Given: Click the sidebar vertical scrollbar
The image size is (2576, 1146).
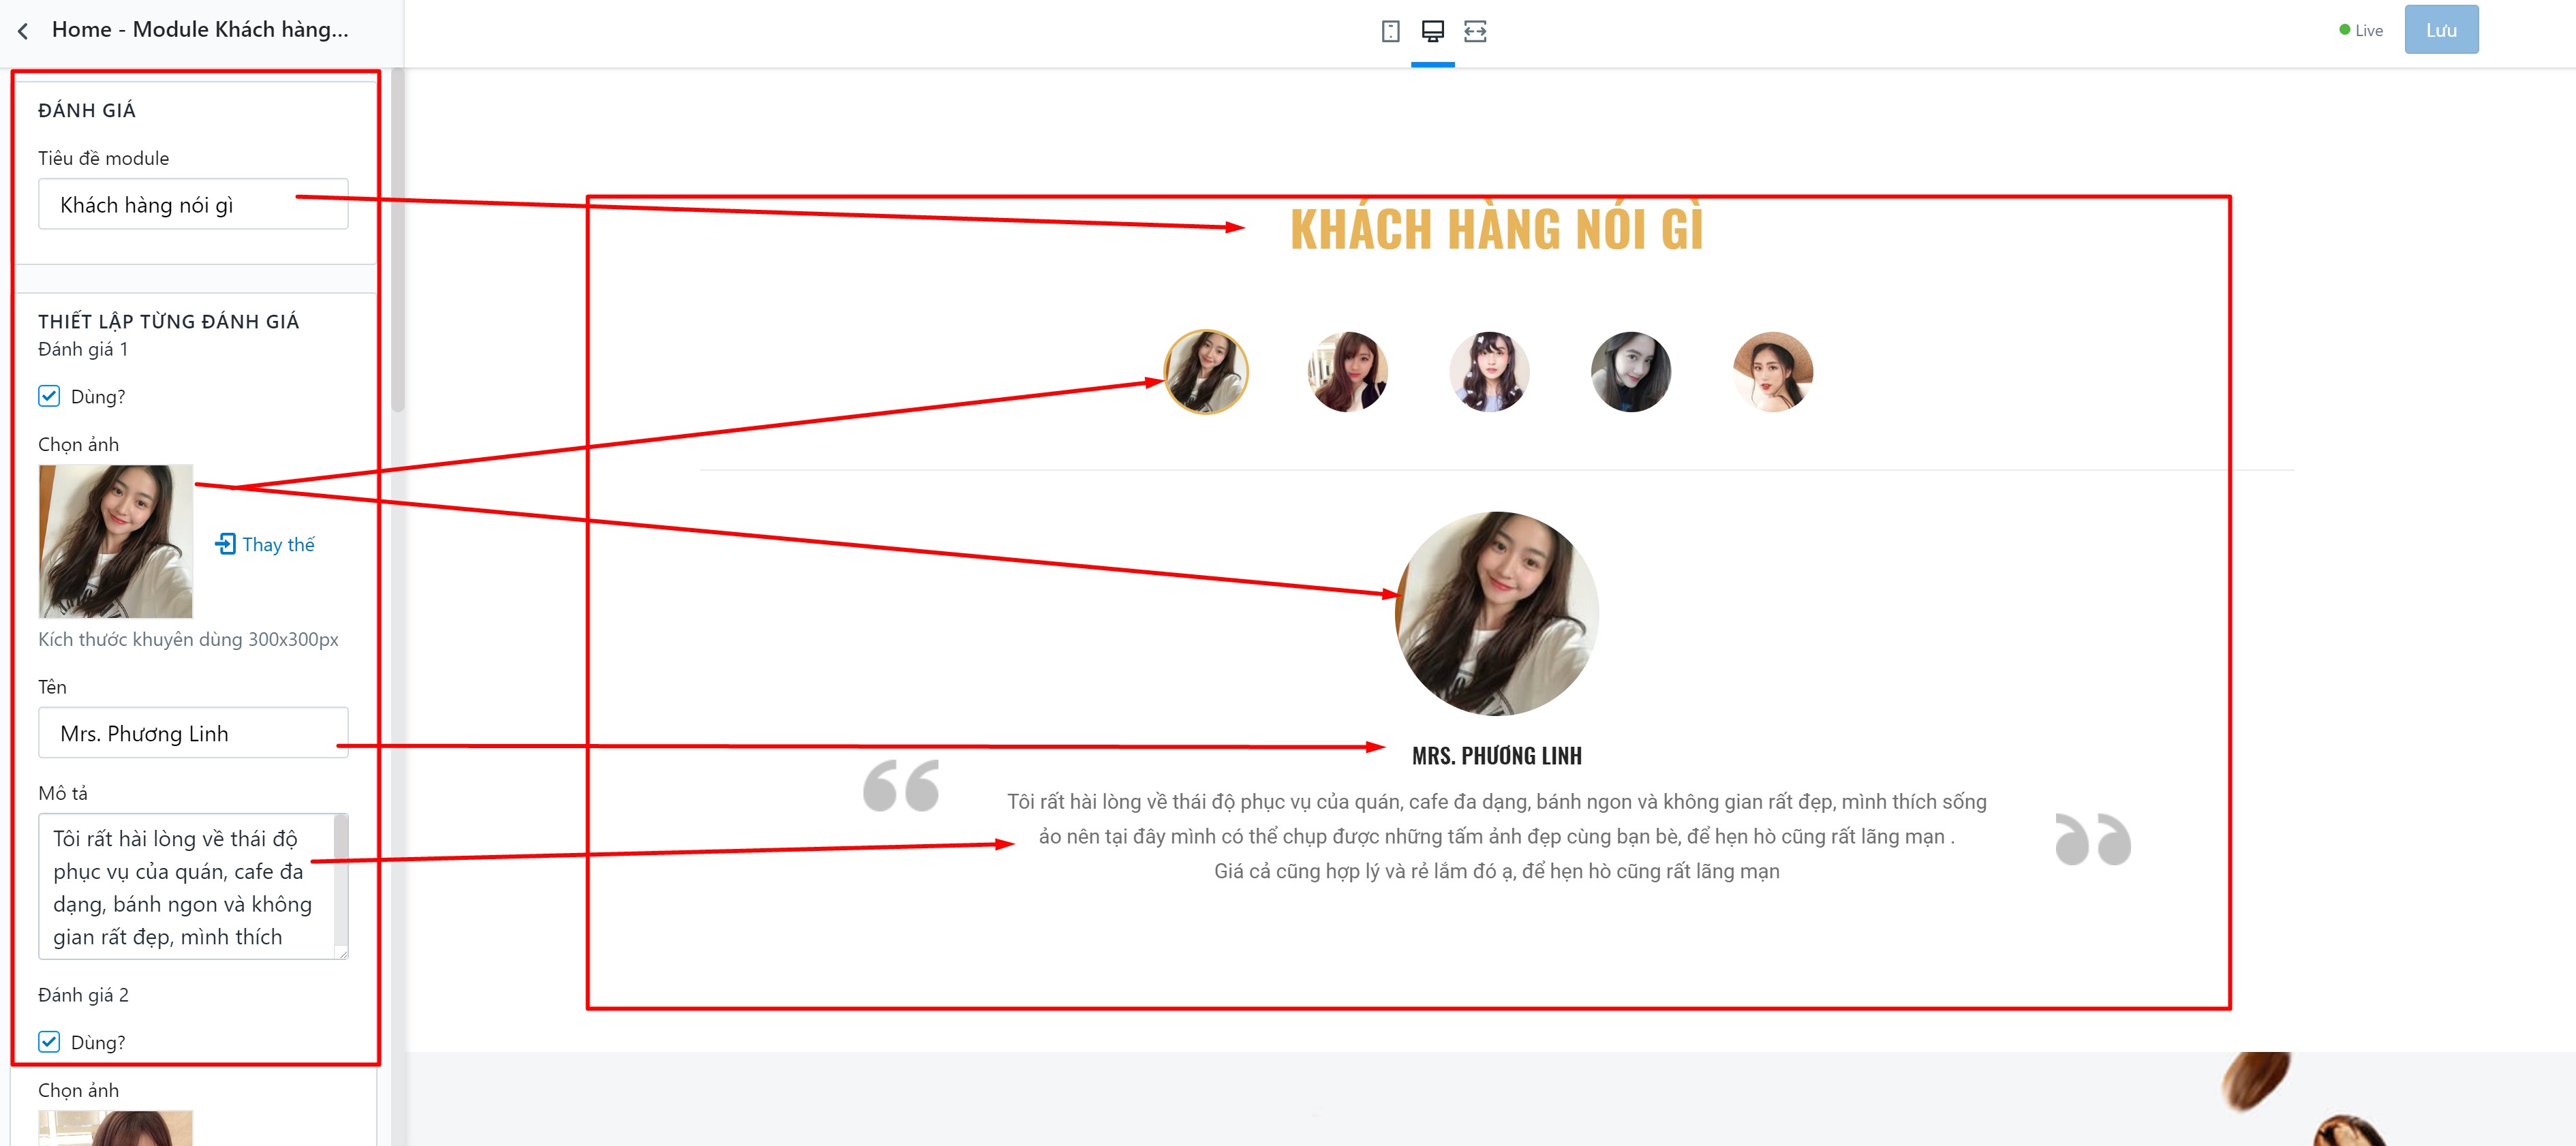Looking at the screenshot, I should coord(398,240).
